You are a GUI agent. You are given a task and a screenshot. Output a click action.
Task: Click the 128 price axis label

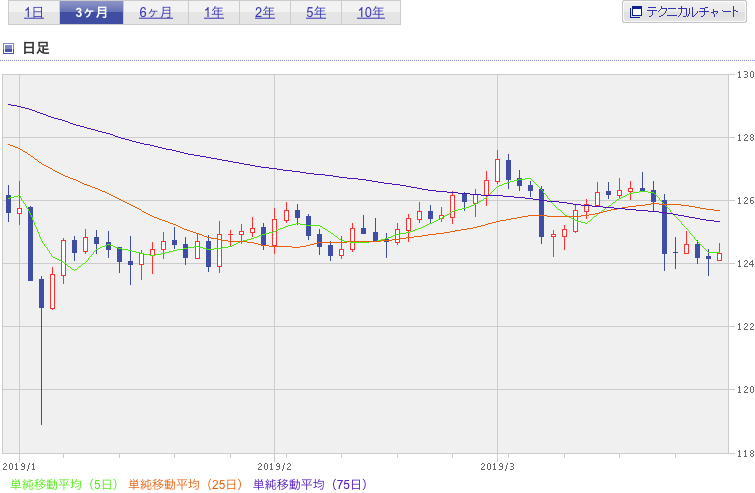click(x=746, y=138)
